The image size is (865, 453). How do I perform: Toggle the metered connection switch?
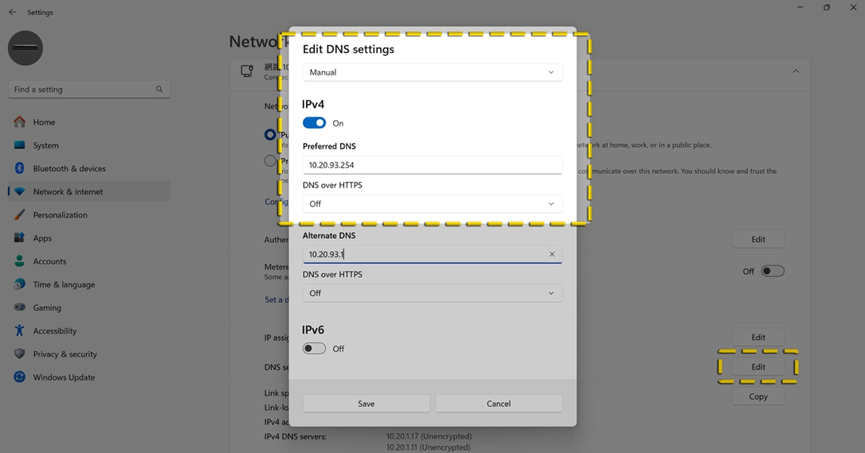click(772, 271)
